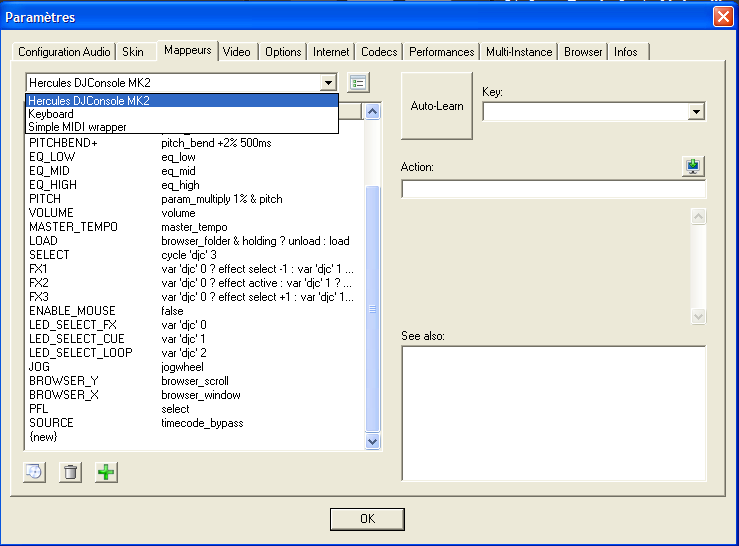Choose Simple MIDI wrapper option
The image size is (739, 546).
(x=76, y=127)
